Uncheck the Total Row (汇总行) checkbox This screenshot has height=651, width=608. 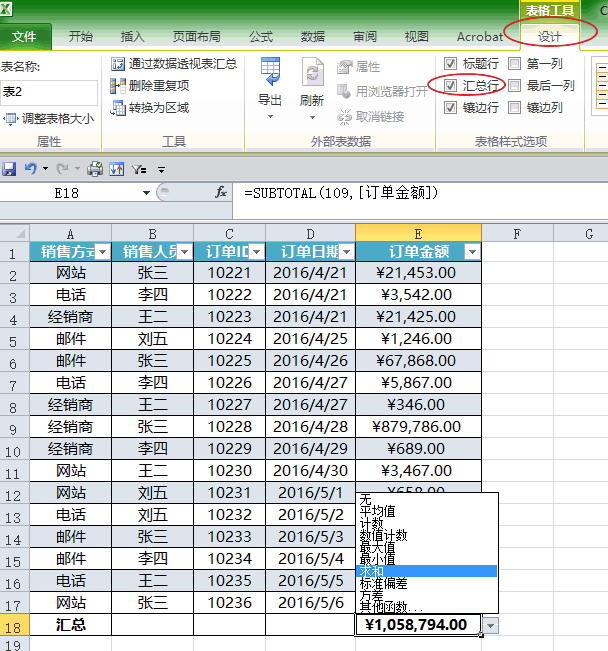pyautogui.click(x=450, y=86)
